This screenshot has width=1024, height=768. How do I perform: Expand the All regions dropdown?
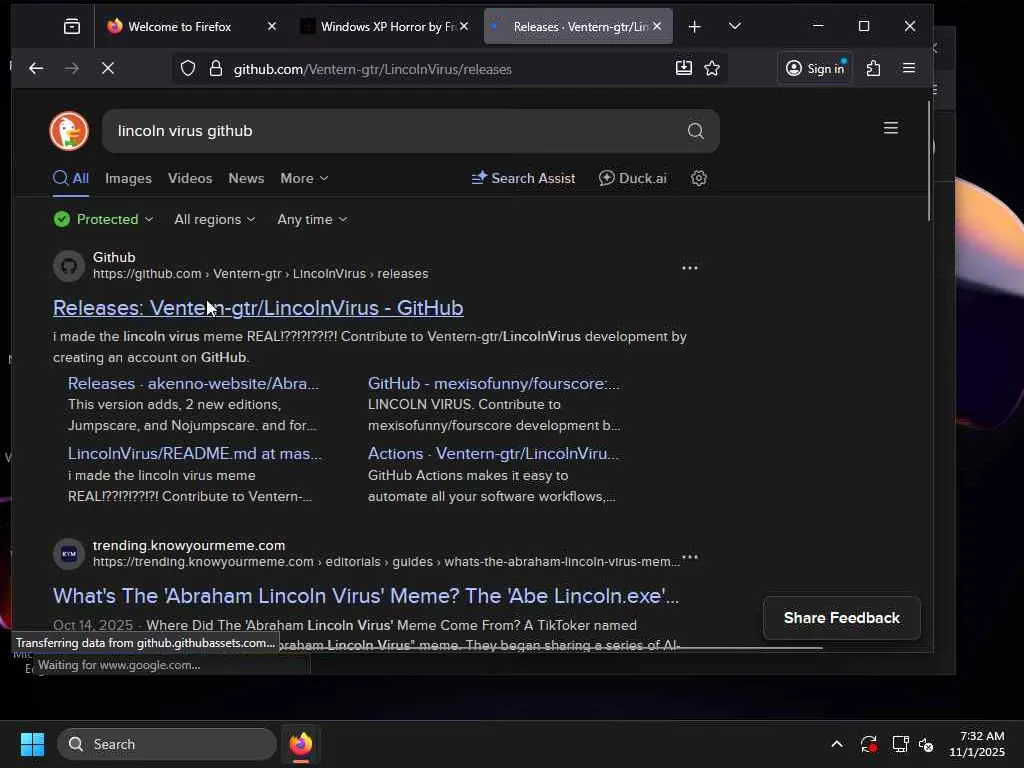[215, 219]
